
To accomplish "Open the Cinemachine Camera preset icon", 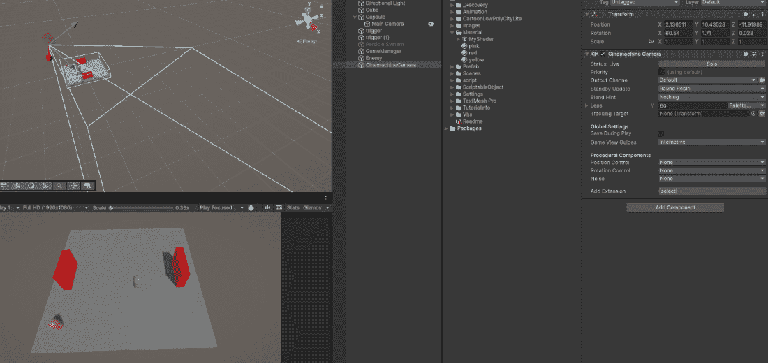I will tap(754, 54).
